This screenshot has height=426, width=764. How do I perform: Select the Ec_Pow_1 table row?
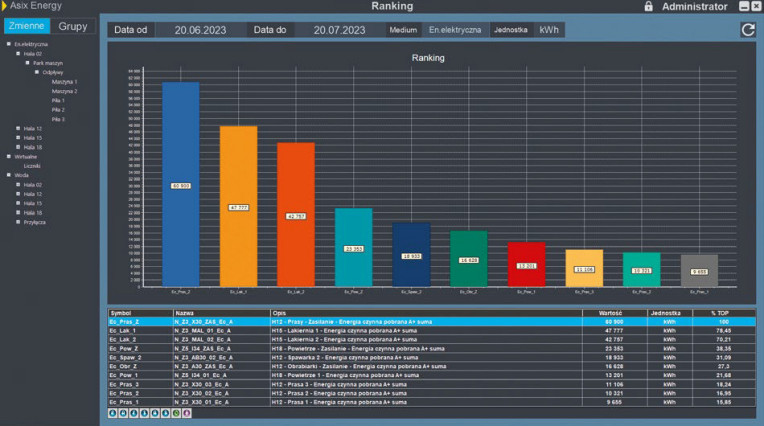click(432, 375)
